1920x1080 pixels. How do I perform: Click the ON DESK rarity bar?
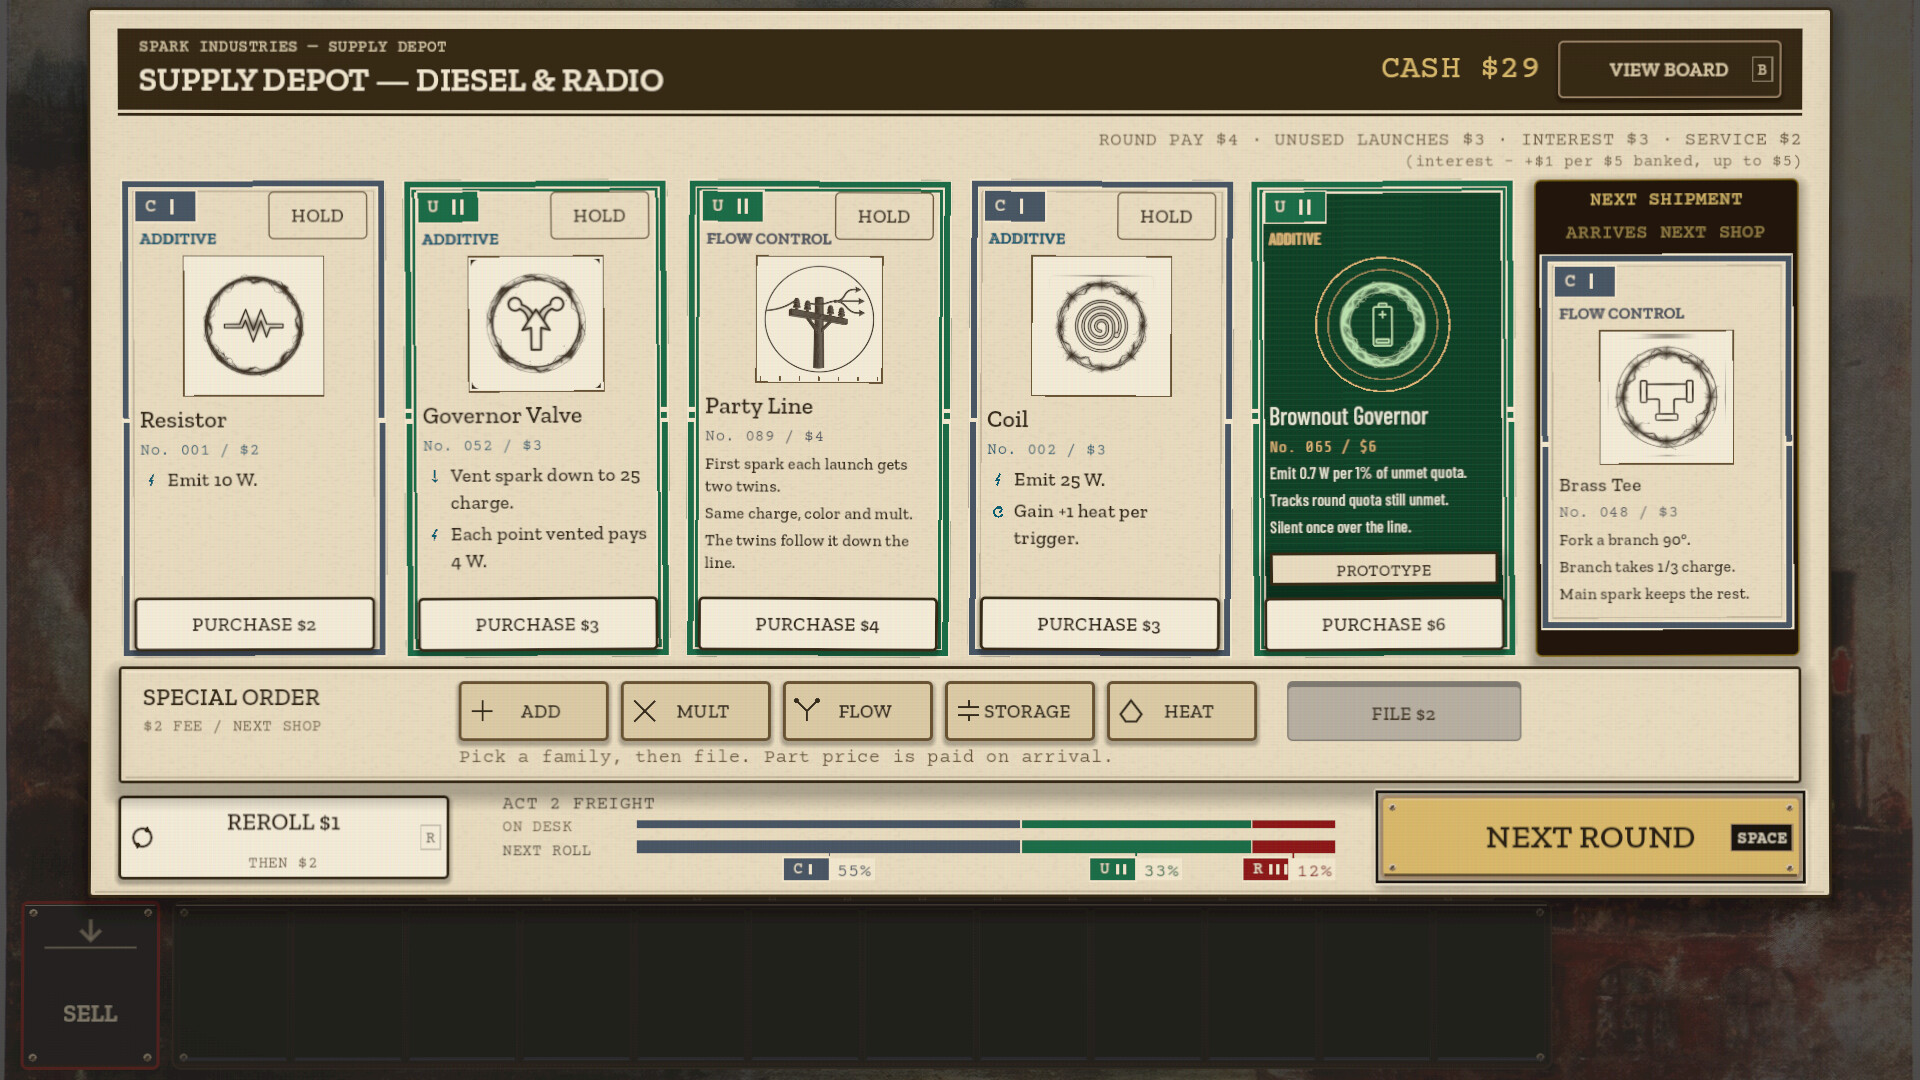[x=985, y=825]
